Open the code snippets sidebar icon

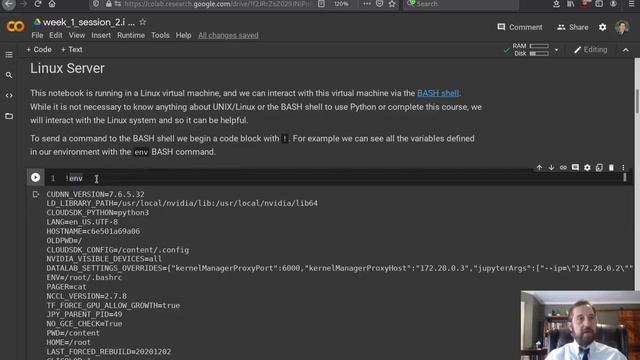pos(9,96)
